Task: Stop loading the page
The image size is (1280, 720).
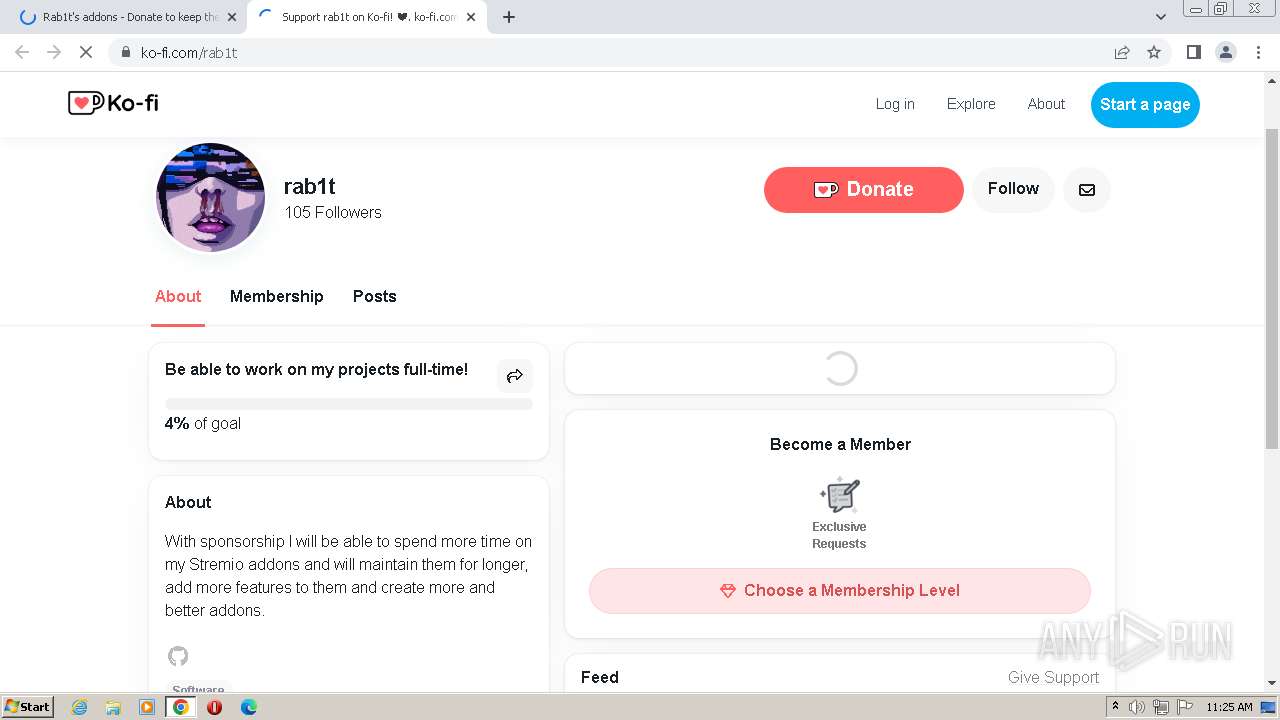Action: click(86, 52)
